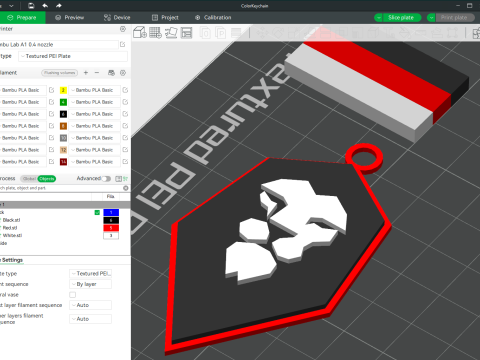The width and height of the screenshot is (480, 360).
Task: Enable the spiral vase checkbox
Action: coord(72,295)
